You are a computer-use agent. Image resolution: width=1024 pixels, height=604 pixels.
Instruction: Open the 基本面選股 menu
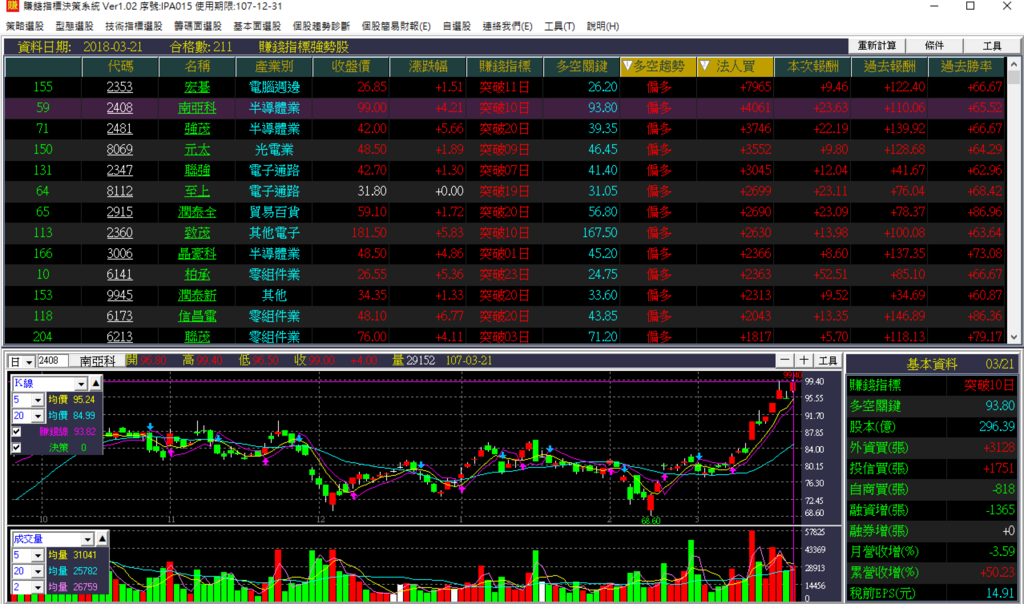[257, 26]
